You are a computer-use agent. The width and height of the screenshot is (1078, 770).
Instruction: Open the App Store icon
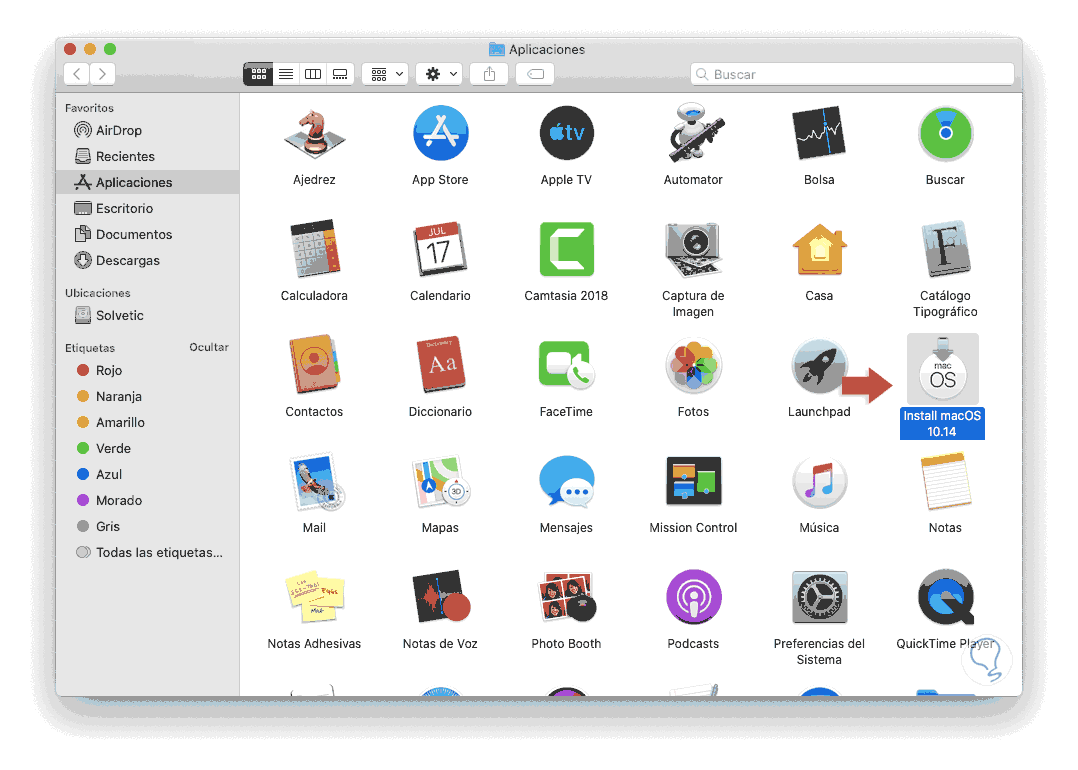(441, 133)
